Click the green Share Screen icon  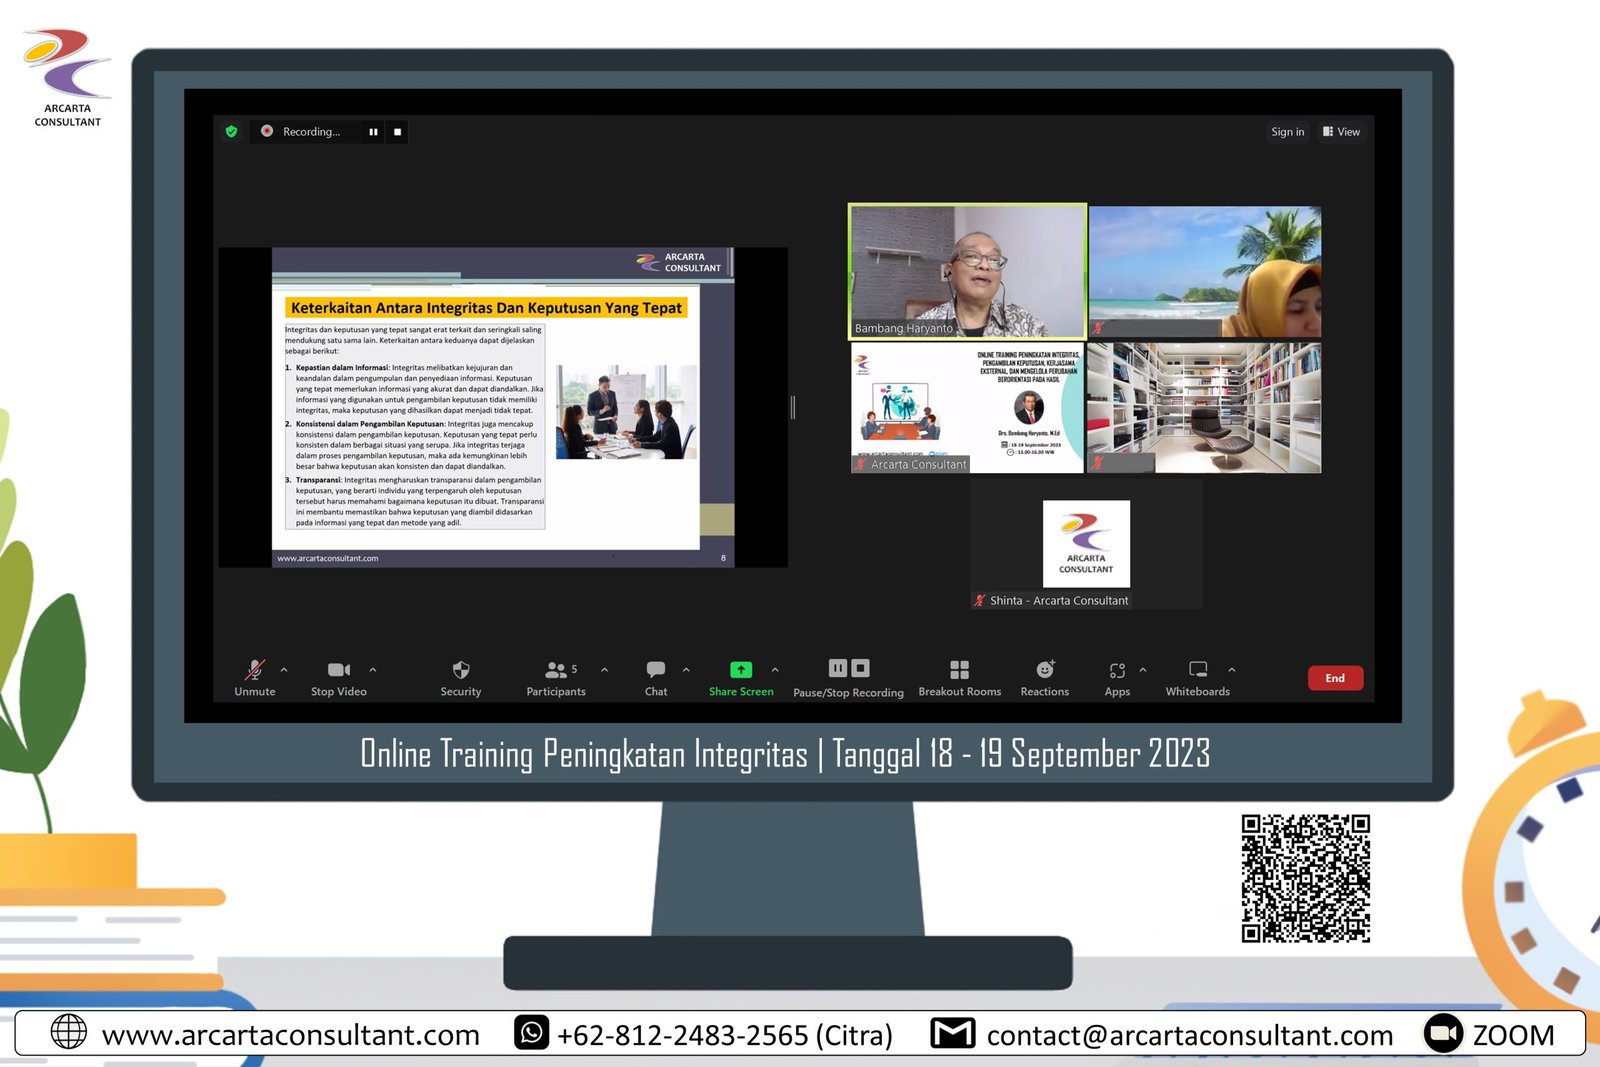click(x=741, y=670)
